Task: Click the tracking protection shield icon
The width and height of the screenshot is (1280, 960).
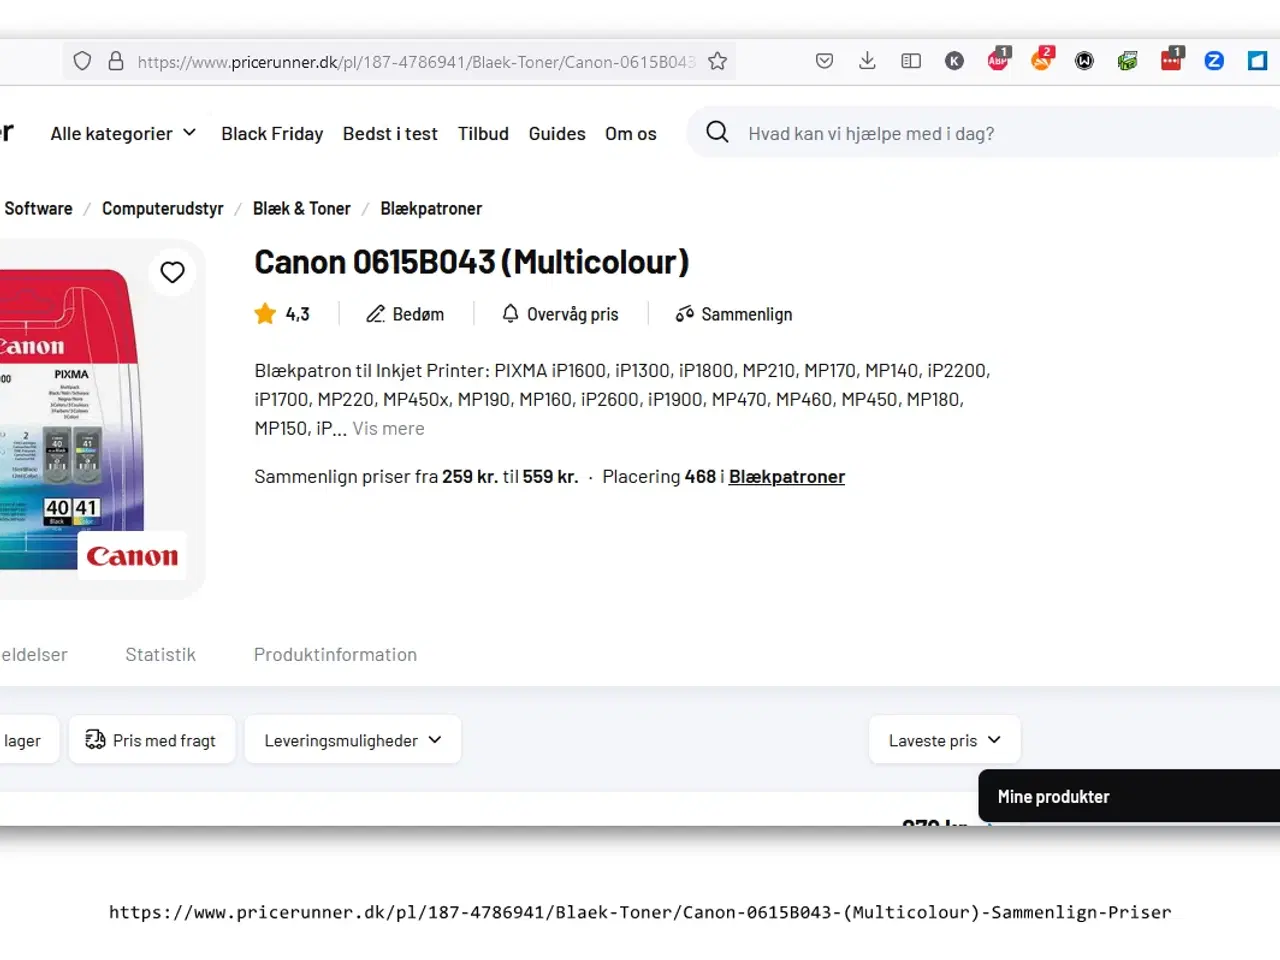Action: [x=82, y=61]
